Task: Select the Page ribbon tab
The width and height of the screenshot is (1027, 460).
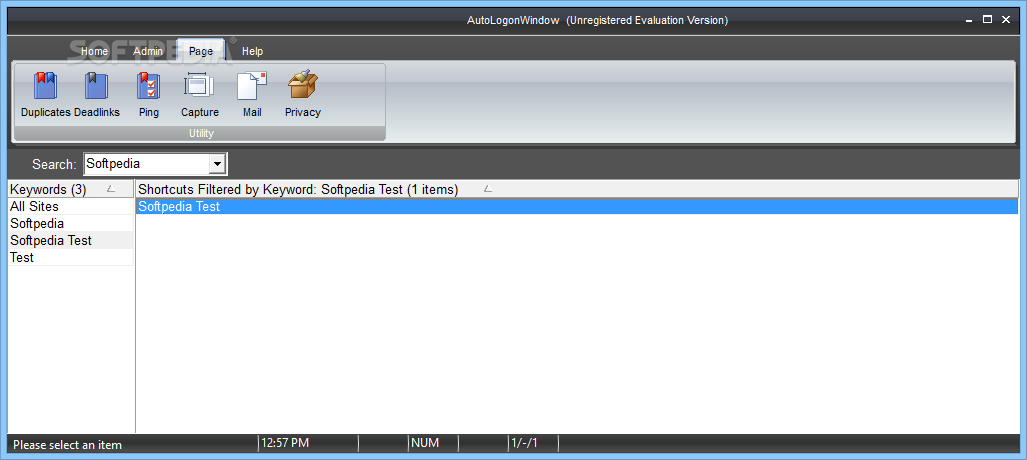Action: click(200, 51)
